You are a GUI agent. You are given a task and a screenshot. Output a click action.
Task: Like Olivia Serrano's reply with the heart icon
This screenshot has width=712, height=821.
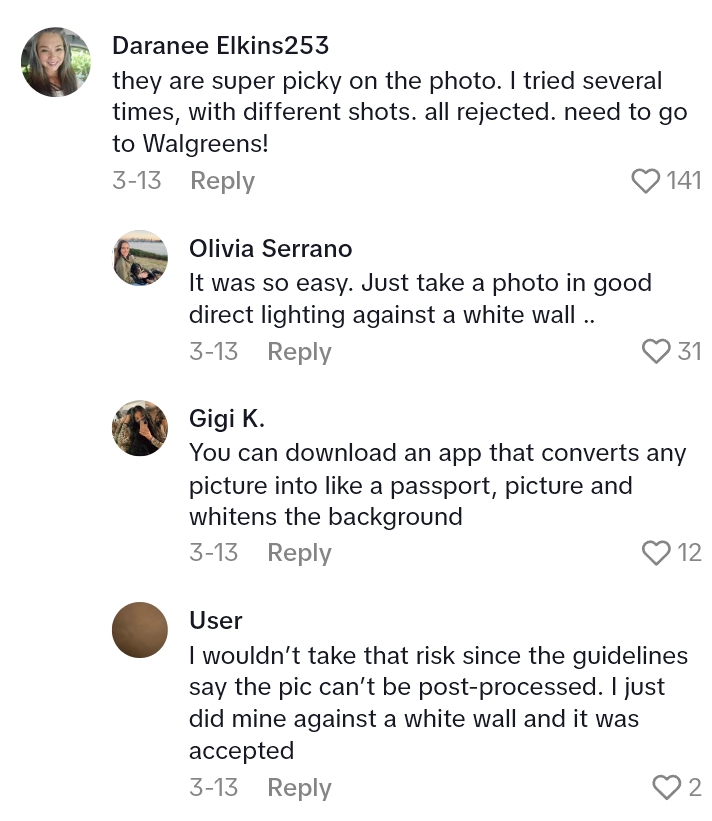tap(656, 352)
